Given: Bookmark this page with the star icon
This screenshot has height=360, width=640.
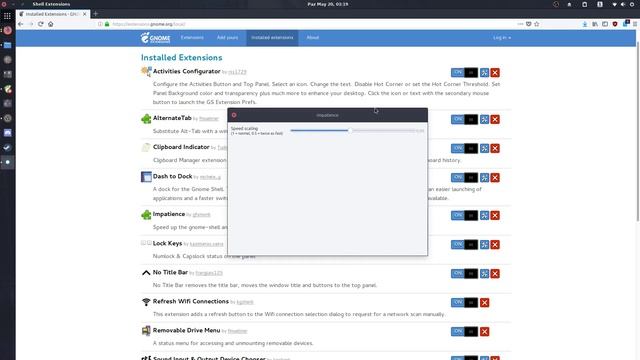Looking at the screenshot, I should click(537, 24).
